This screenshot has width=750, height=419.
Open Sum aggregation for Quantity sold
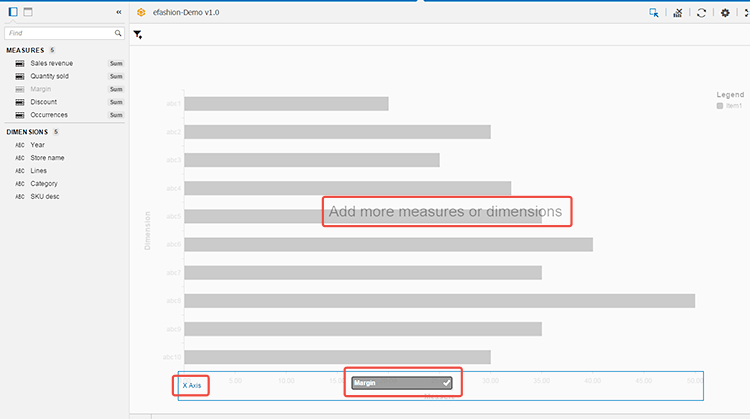point(116,76)
